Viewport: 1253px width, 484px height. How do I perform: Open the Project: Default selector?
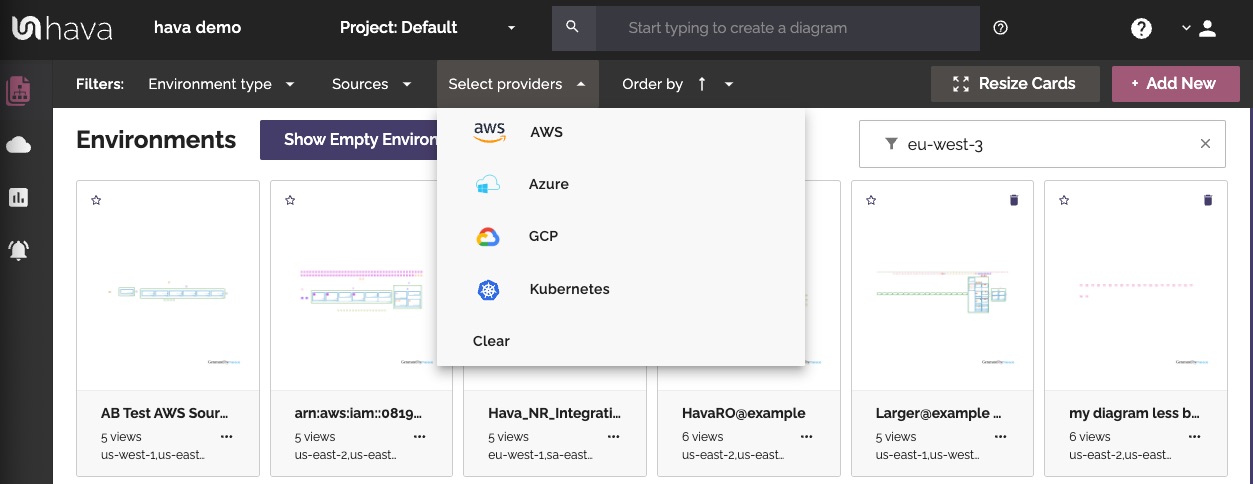[x=428, y=28]
